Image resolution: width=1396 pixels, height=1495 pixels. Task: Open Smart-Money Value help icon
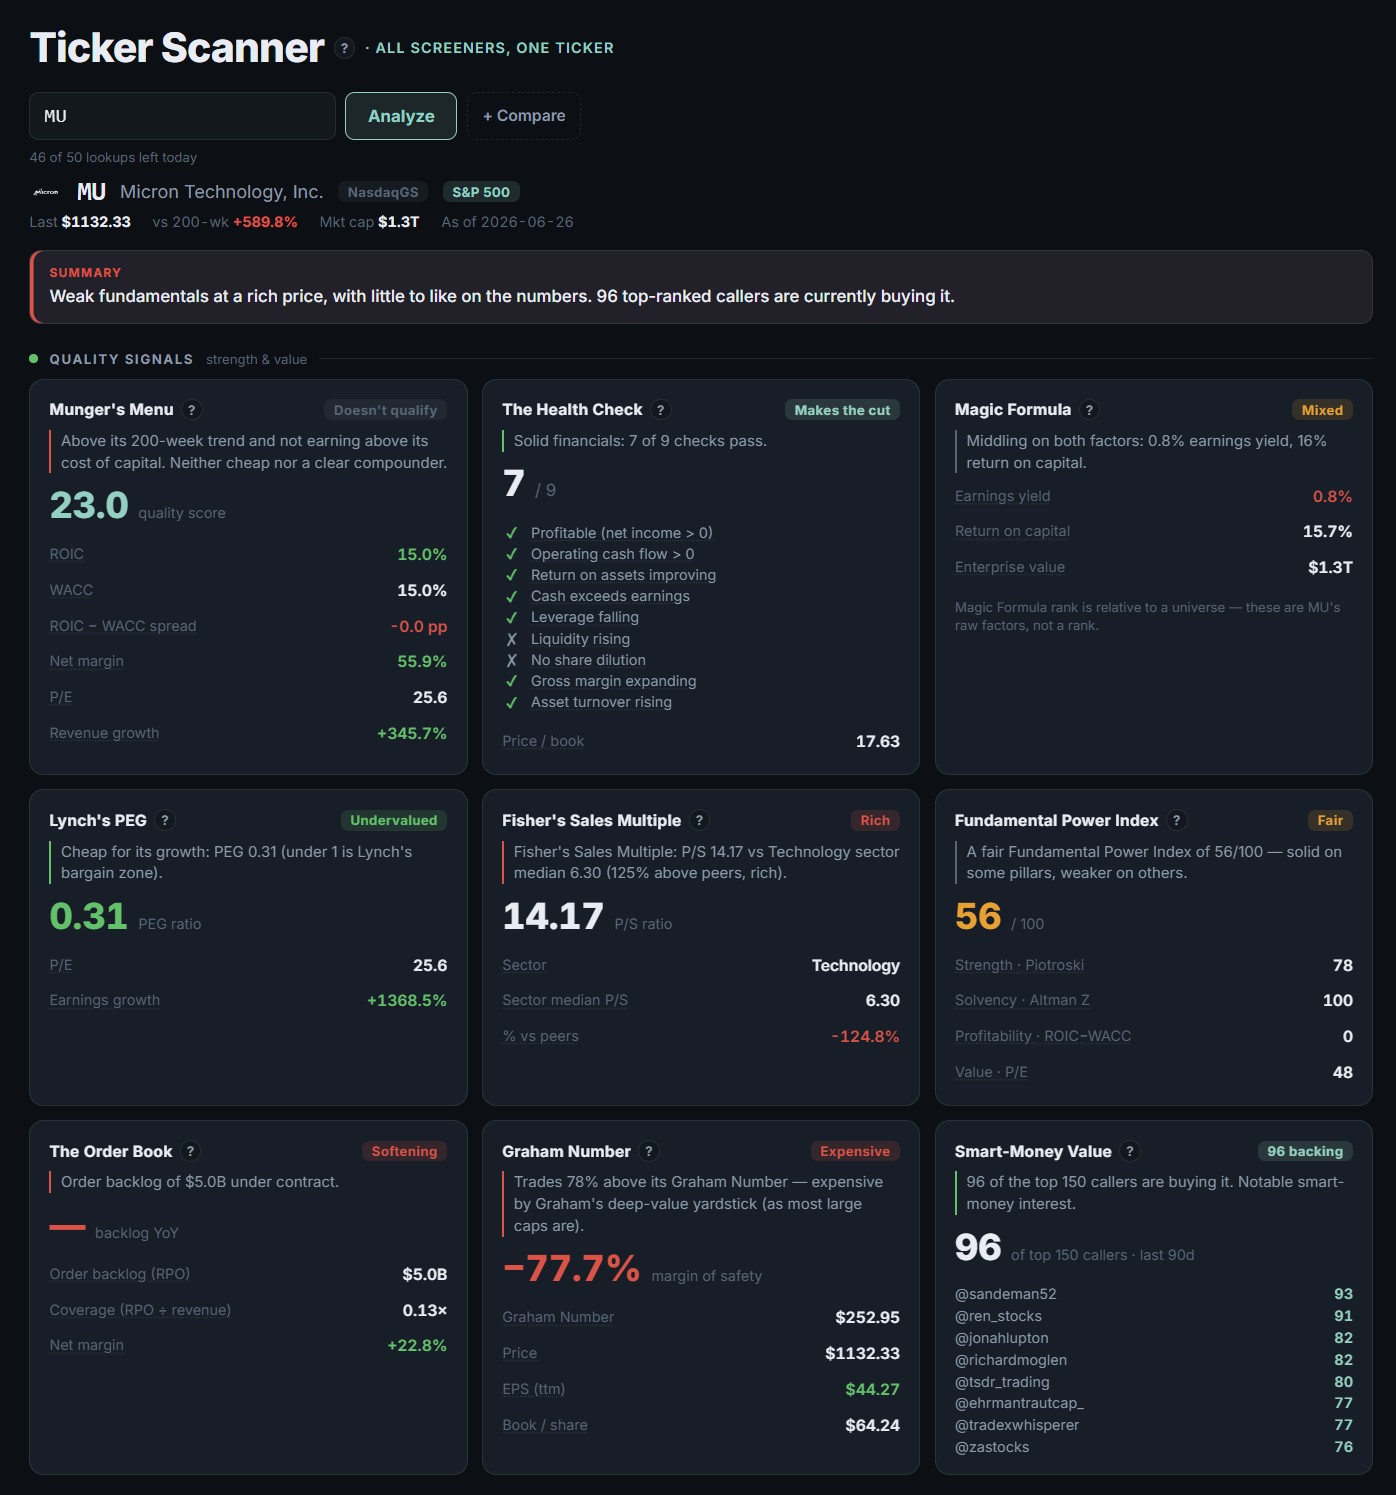[1130, 1152]
